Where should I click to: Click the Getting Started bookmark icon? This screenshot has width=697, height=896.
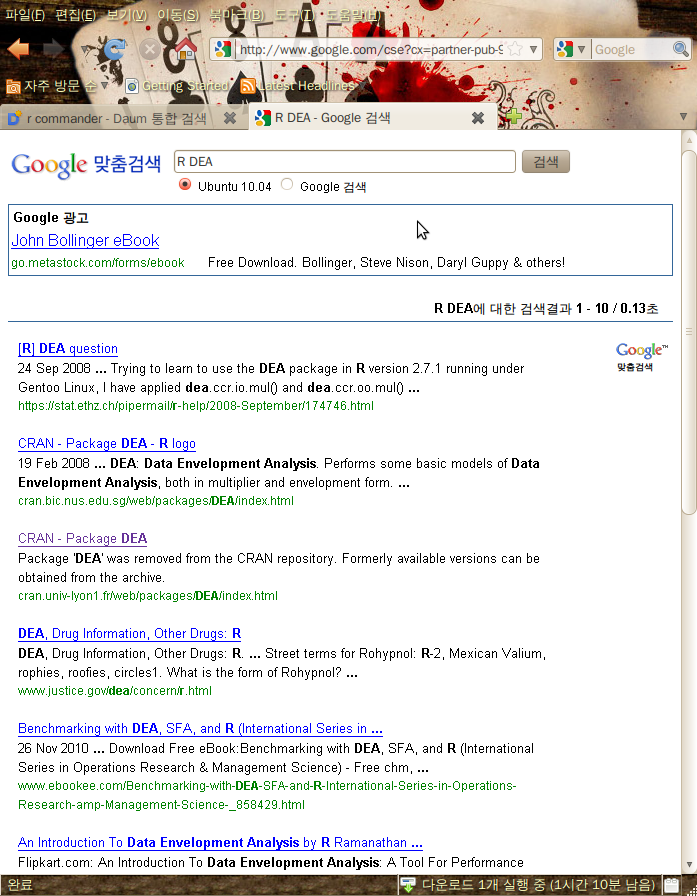tap(132, 86)
